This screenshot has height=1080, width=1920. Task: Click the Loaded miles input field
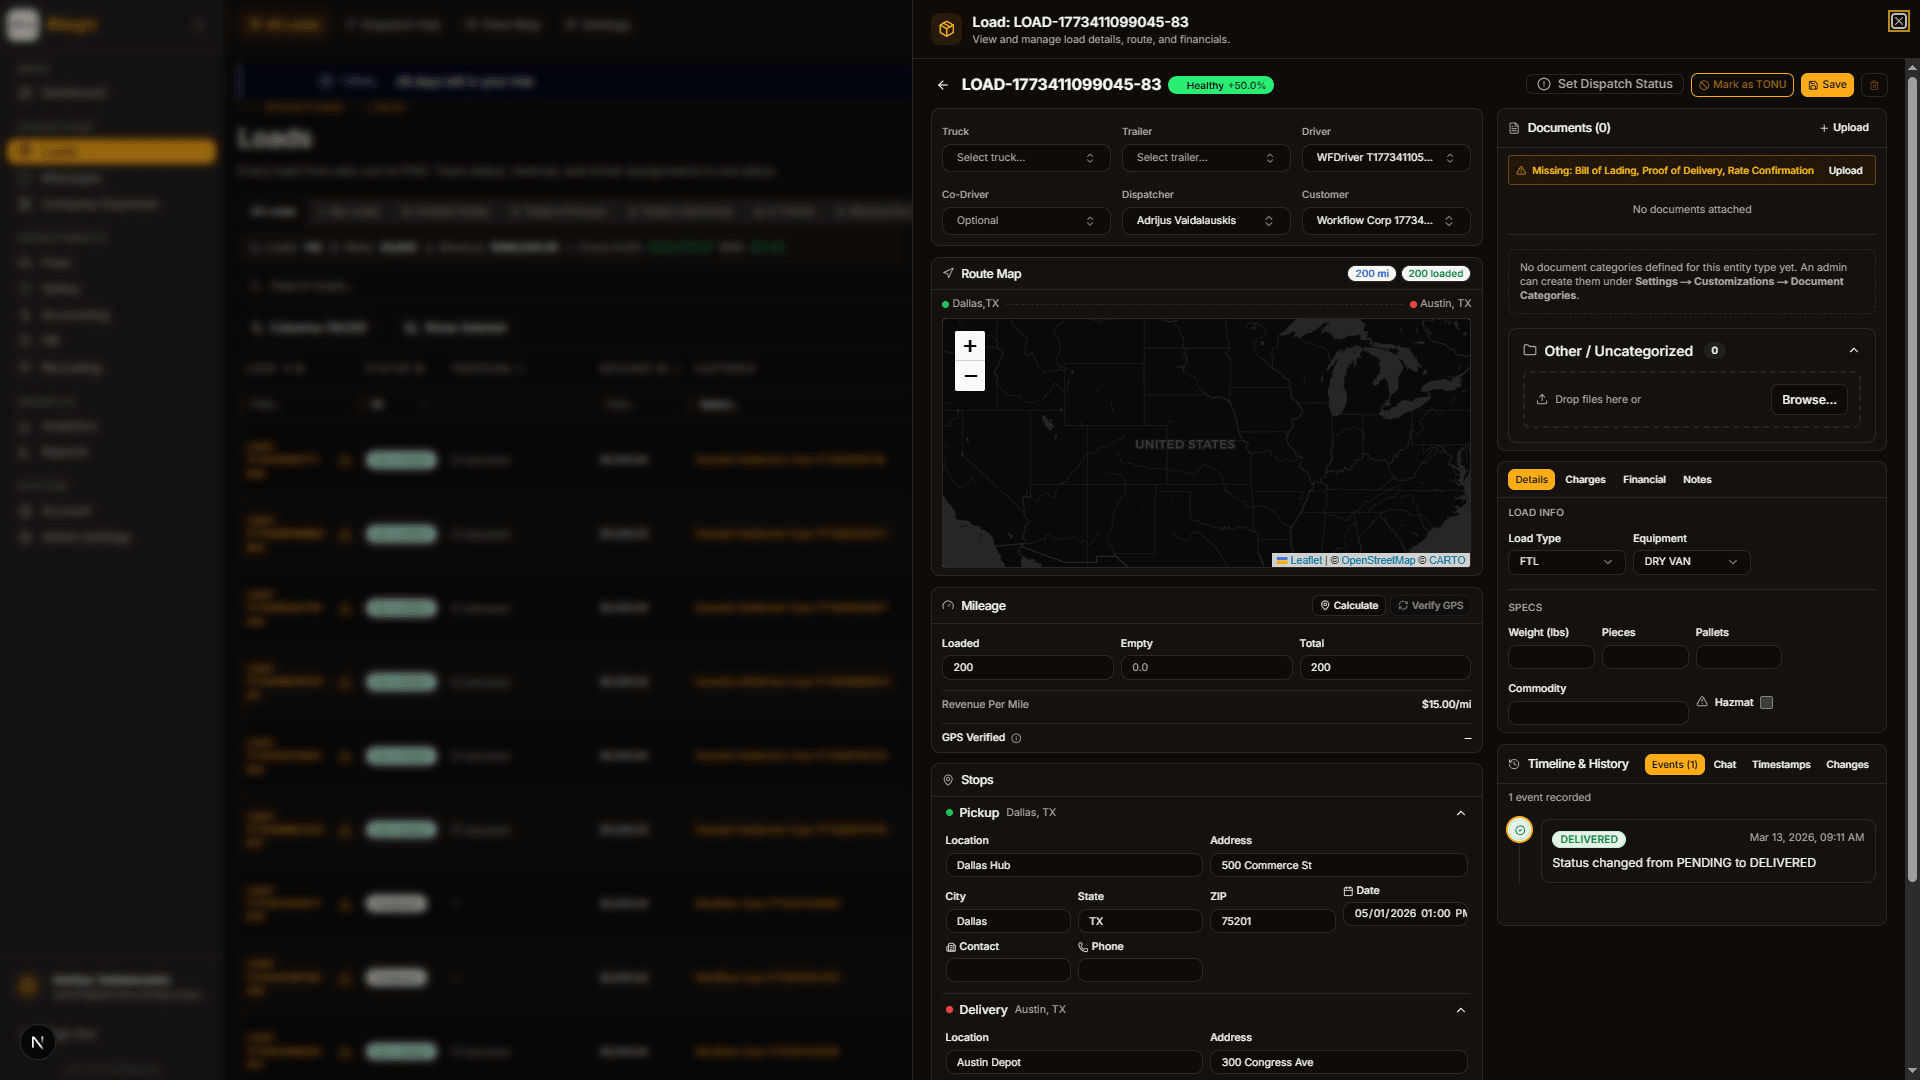(1027, 668)
